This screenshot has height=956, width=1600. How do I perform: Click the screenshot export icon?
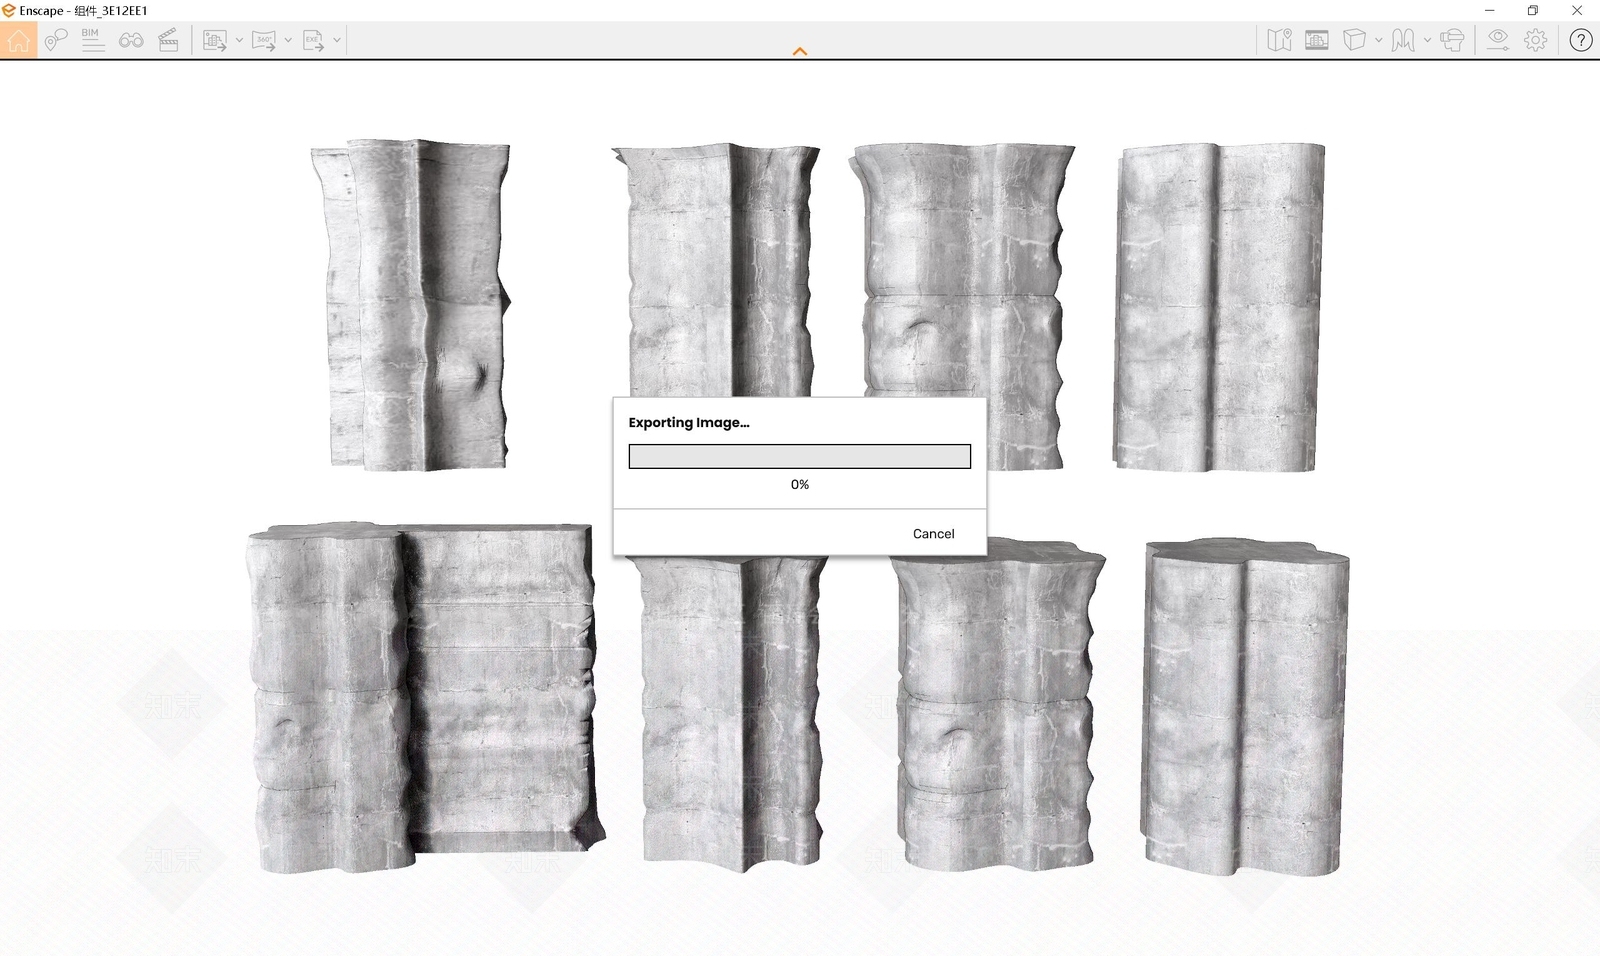tap(215, 40)
